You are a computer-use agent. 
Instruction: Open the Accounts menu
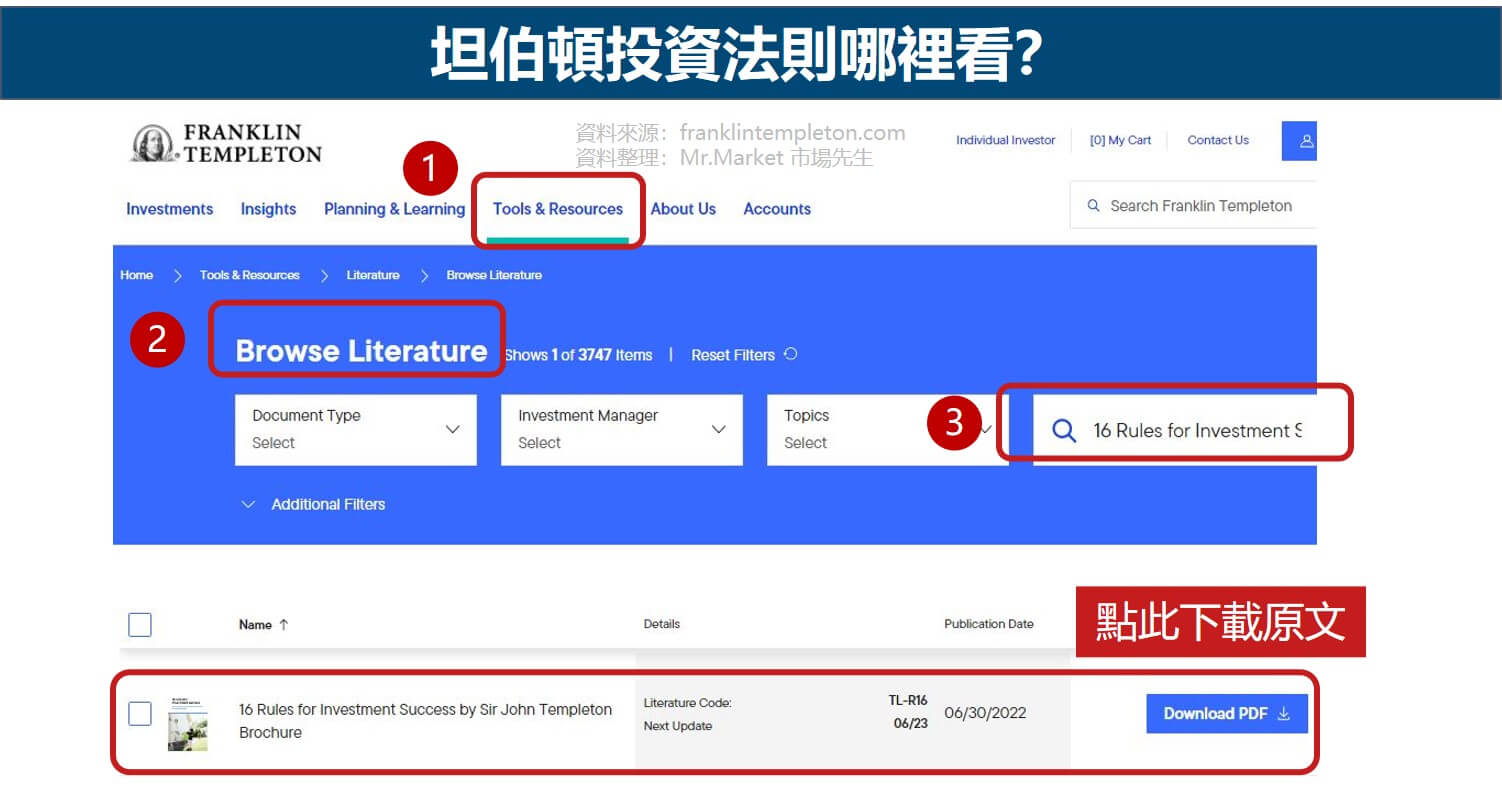point(777,209)
